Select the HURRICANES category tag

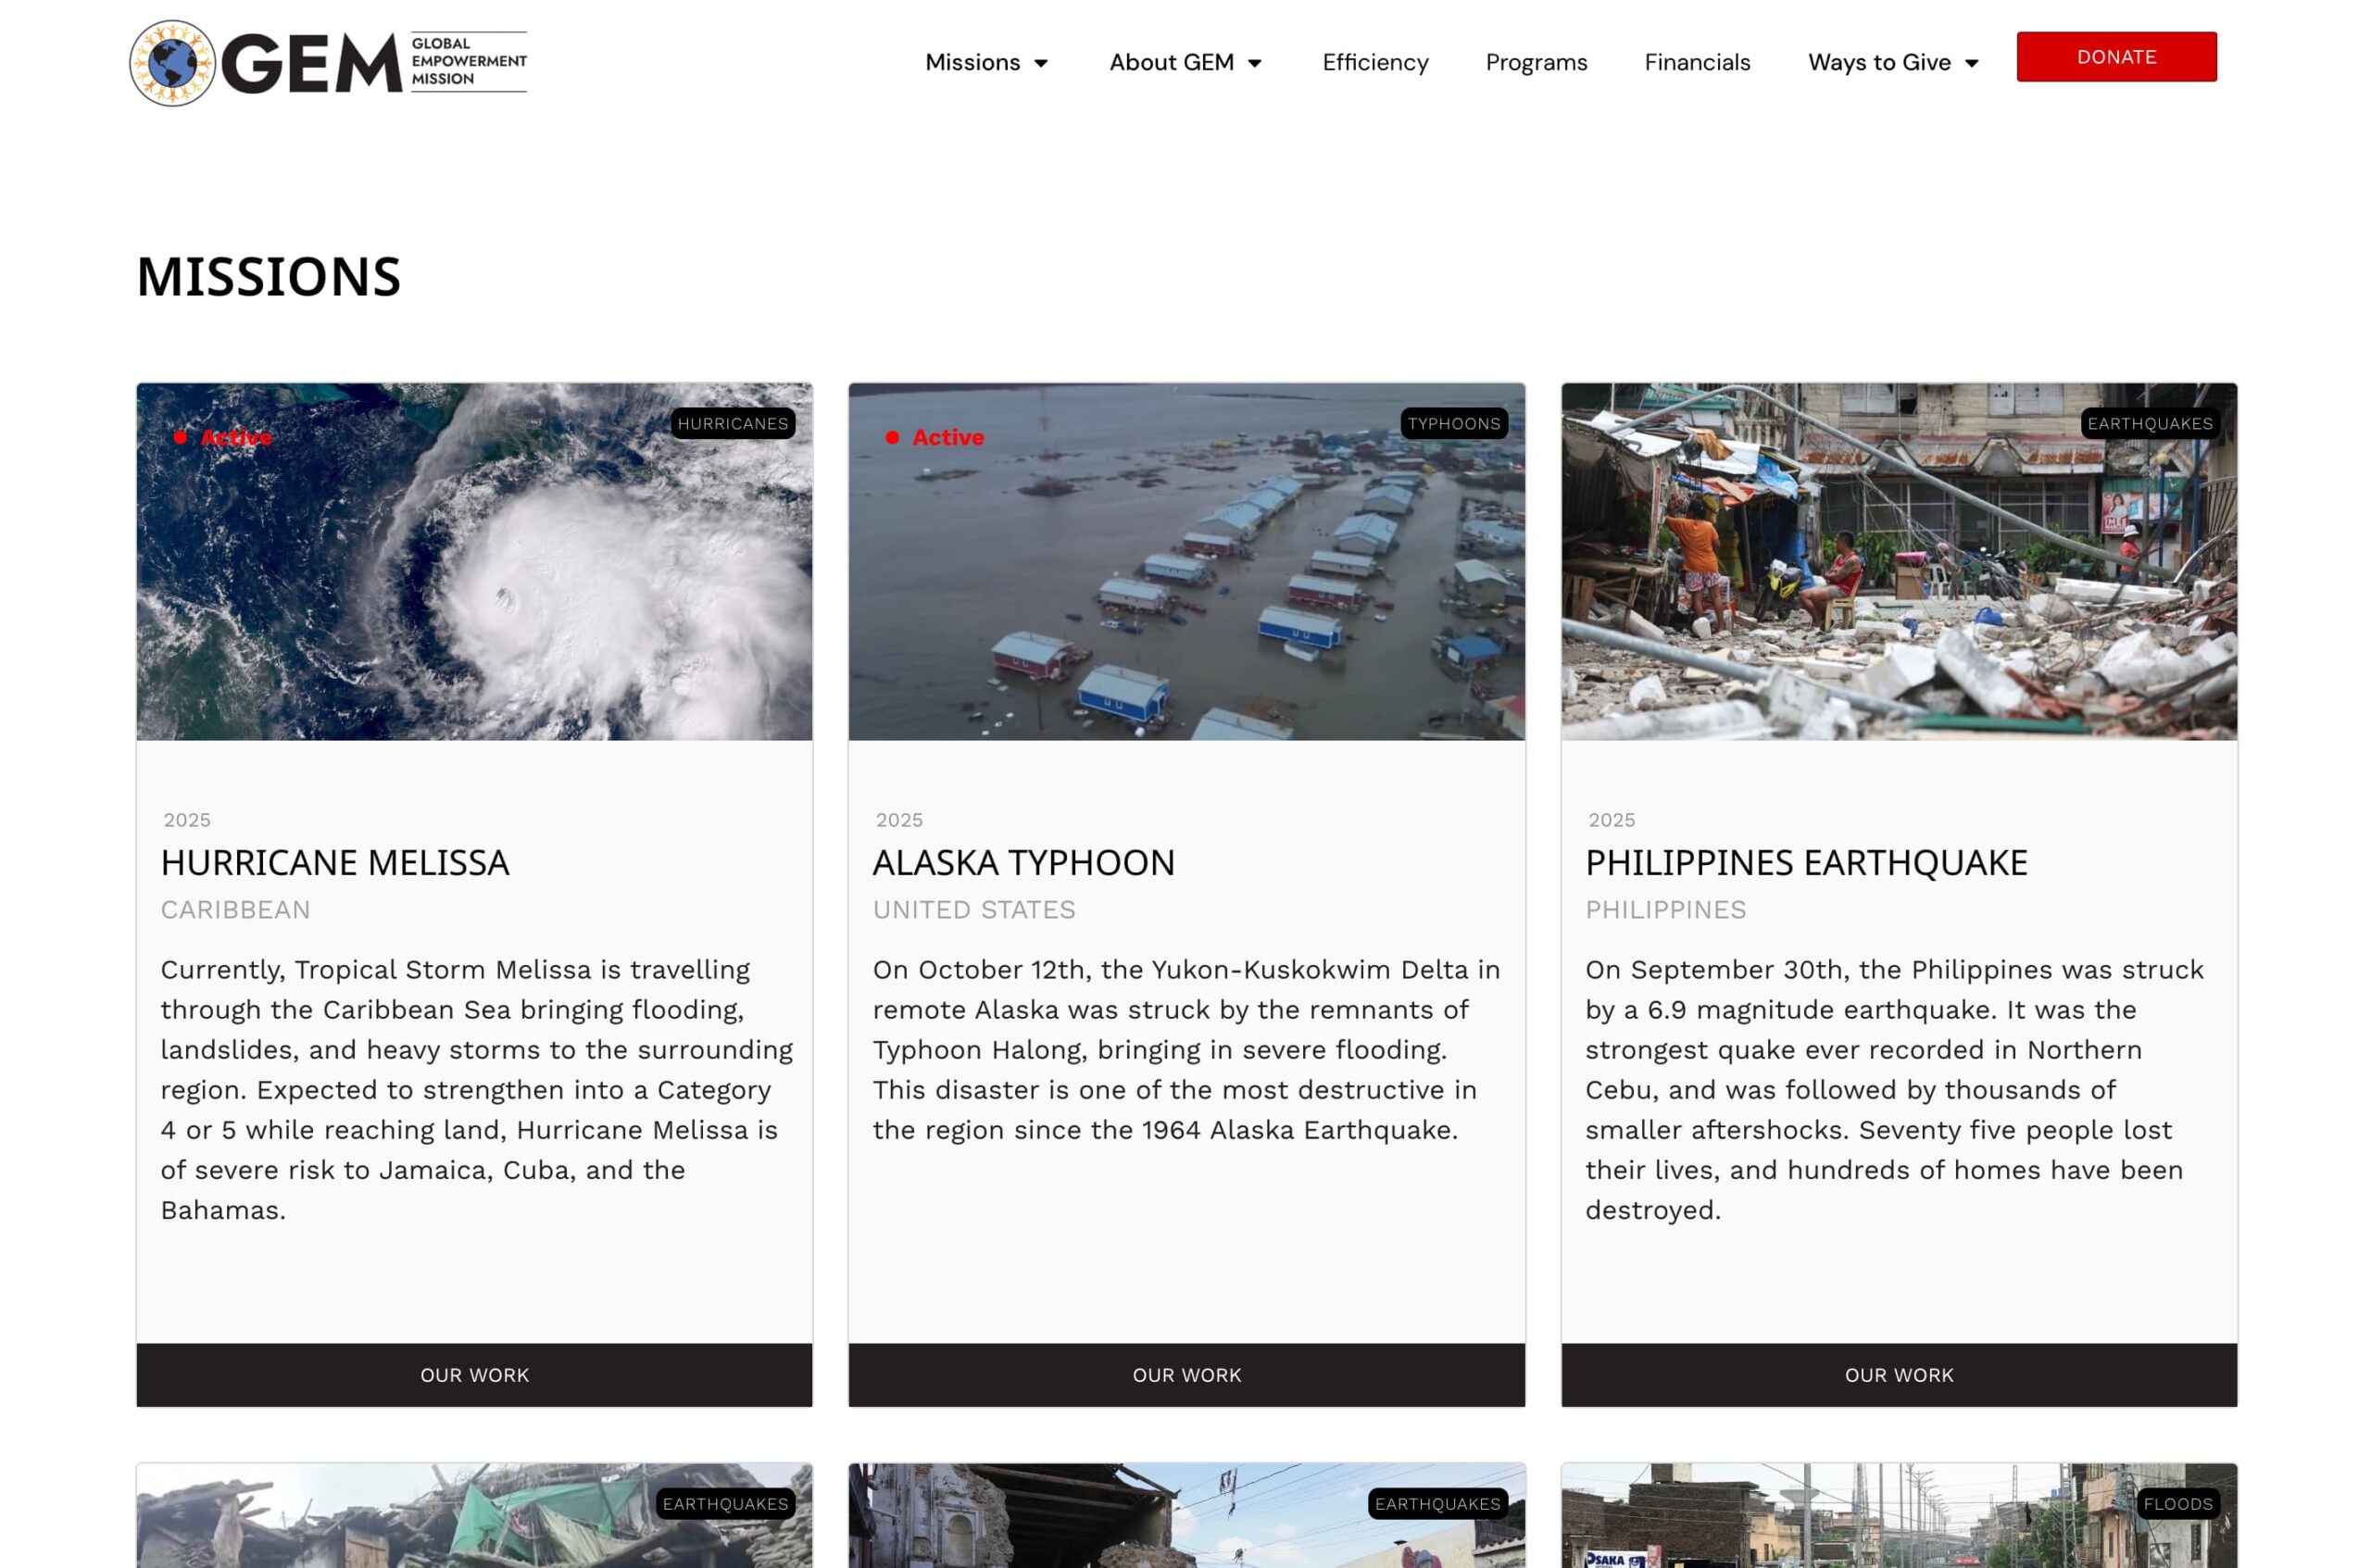(x=732, y=423)
